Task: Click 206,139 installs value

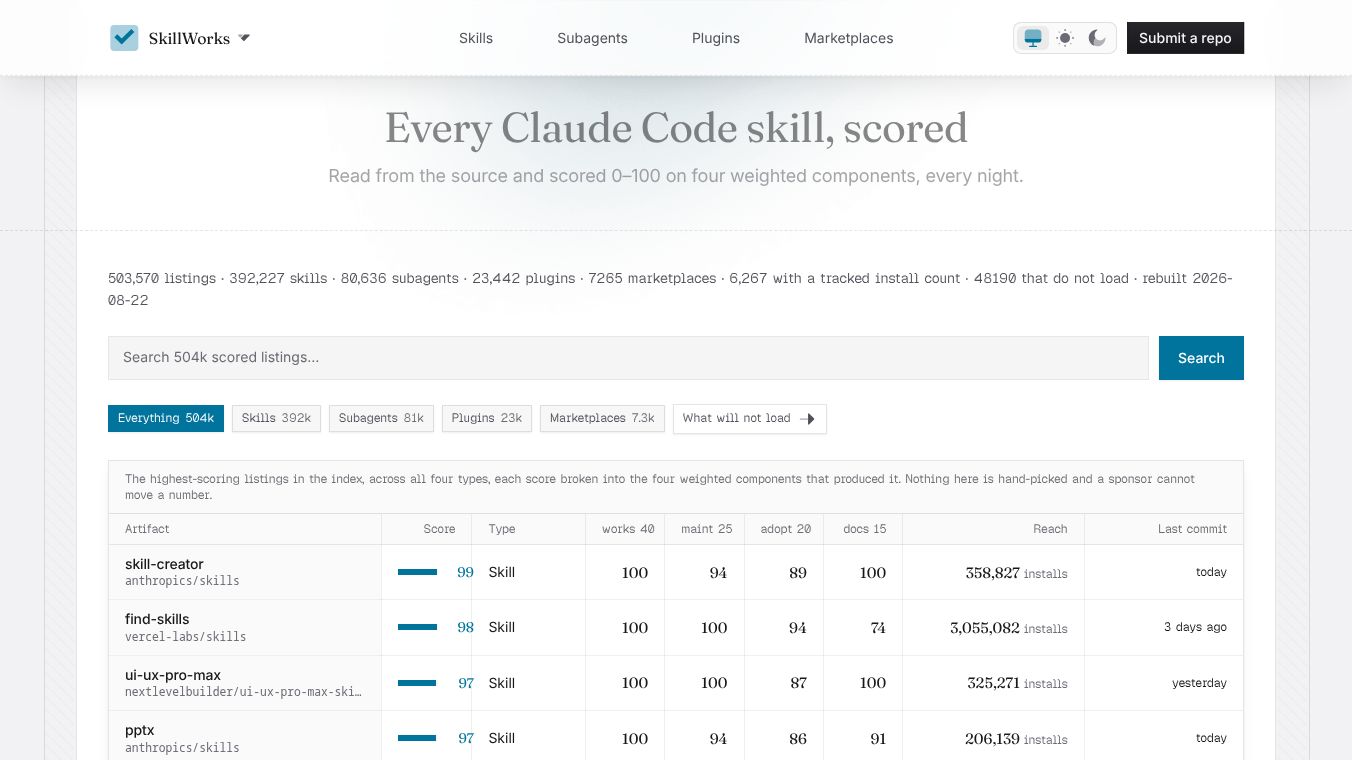Action: click(1016, 739)
